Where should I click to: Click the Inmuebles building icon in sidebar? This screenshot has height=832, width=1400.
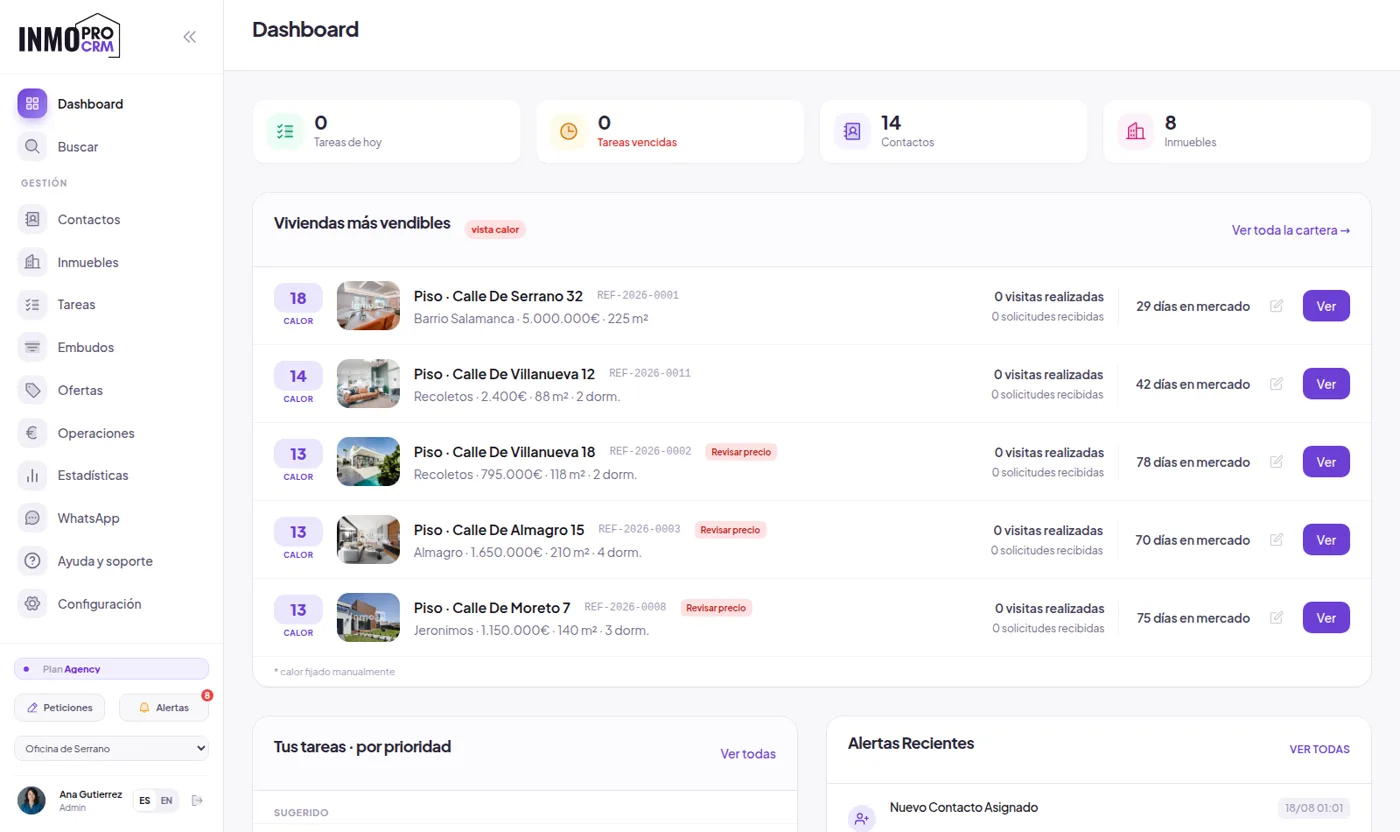(x=32, y=262)
